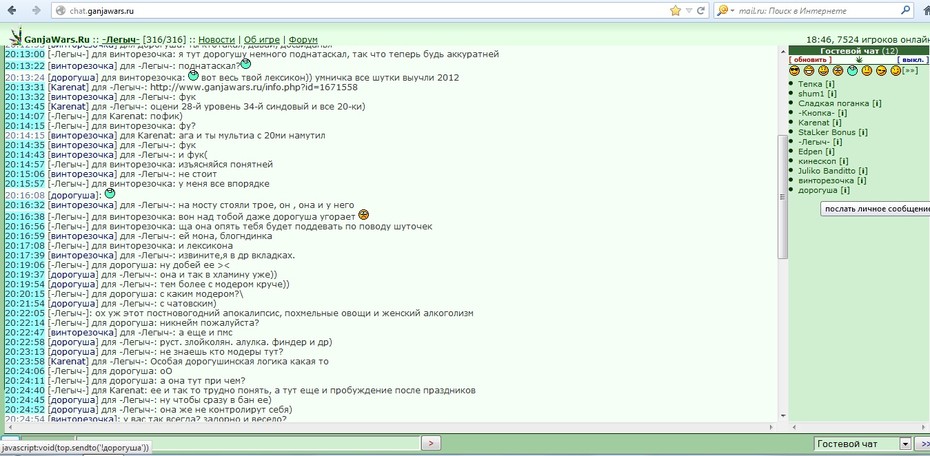Screen dimensions: 930x456
Task: Click the GanjaWars.Ru title link
Action: point(57,40)
